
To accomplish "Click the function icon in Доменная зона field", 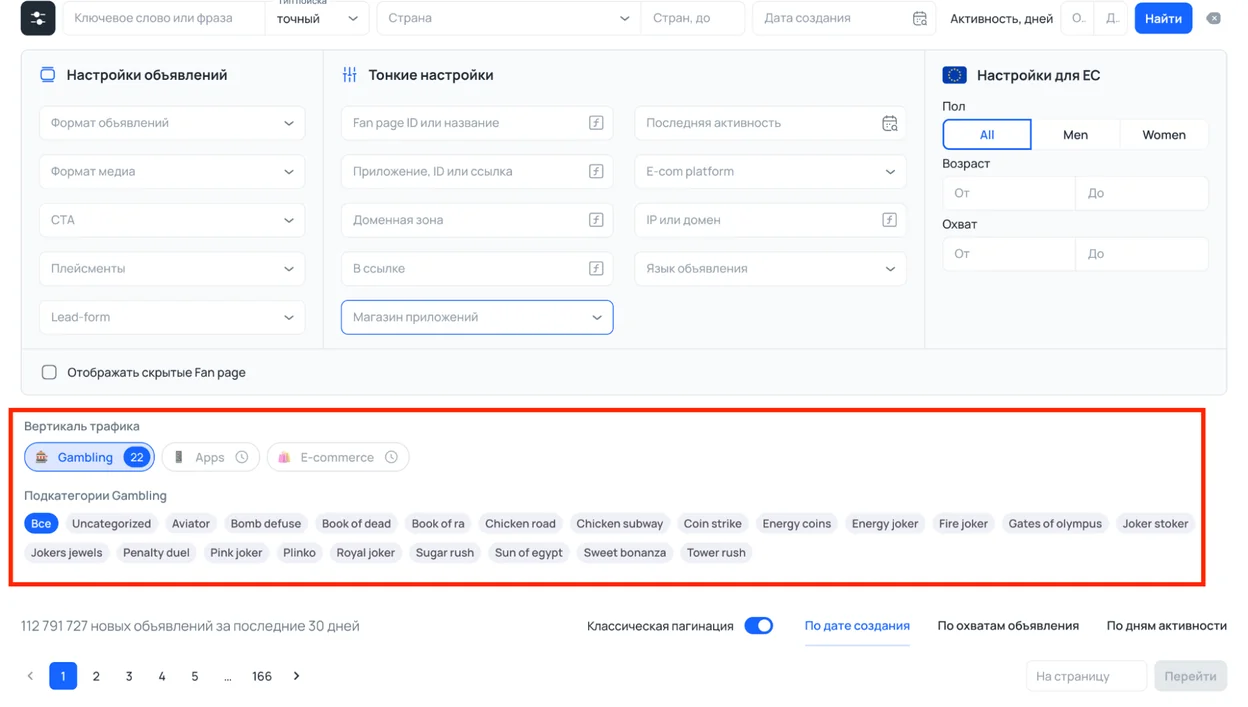I will 596,220.
